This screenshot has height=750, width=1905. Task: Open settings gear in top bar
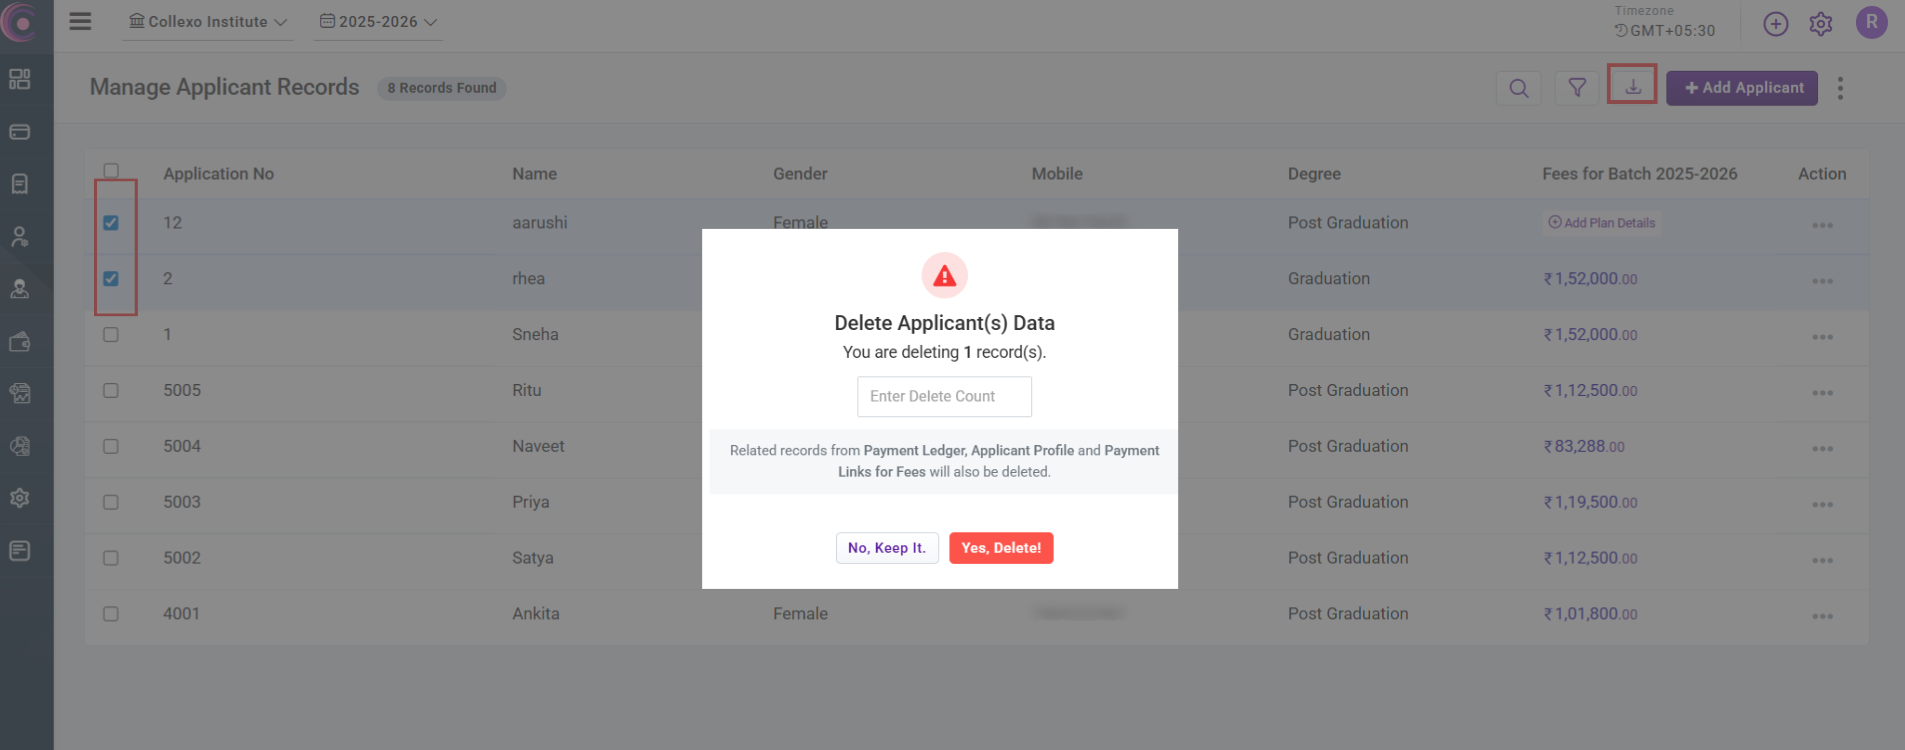coord(1821,24)
